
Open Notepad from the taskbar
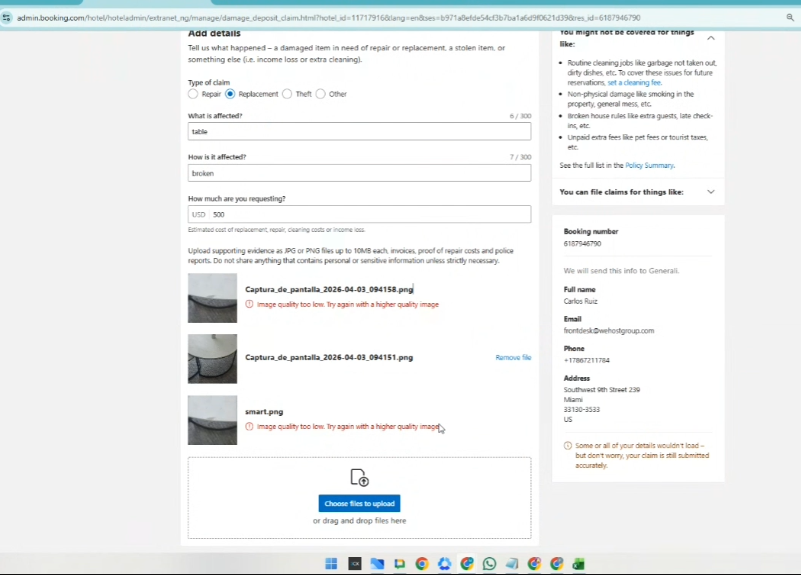click(512, 563)
